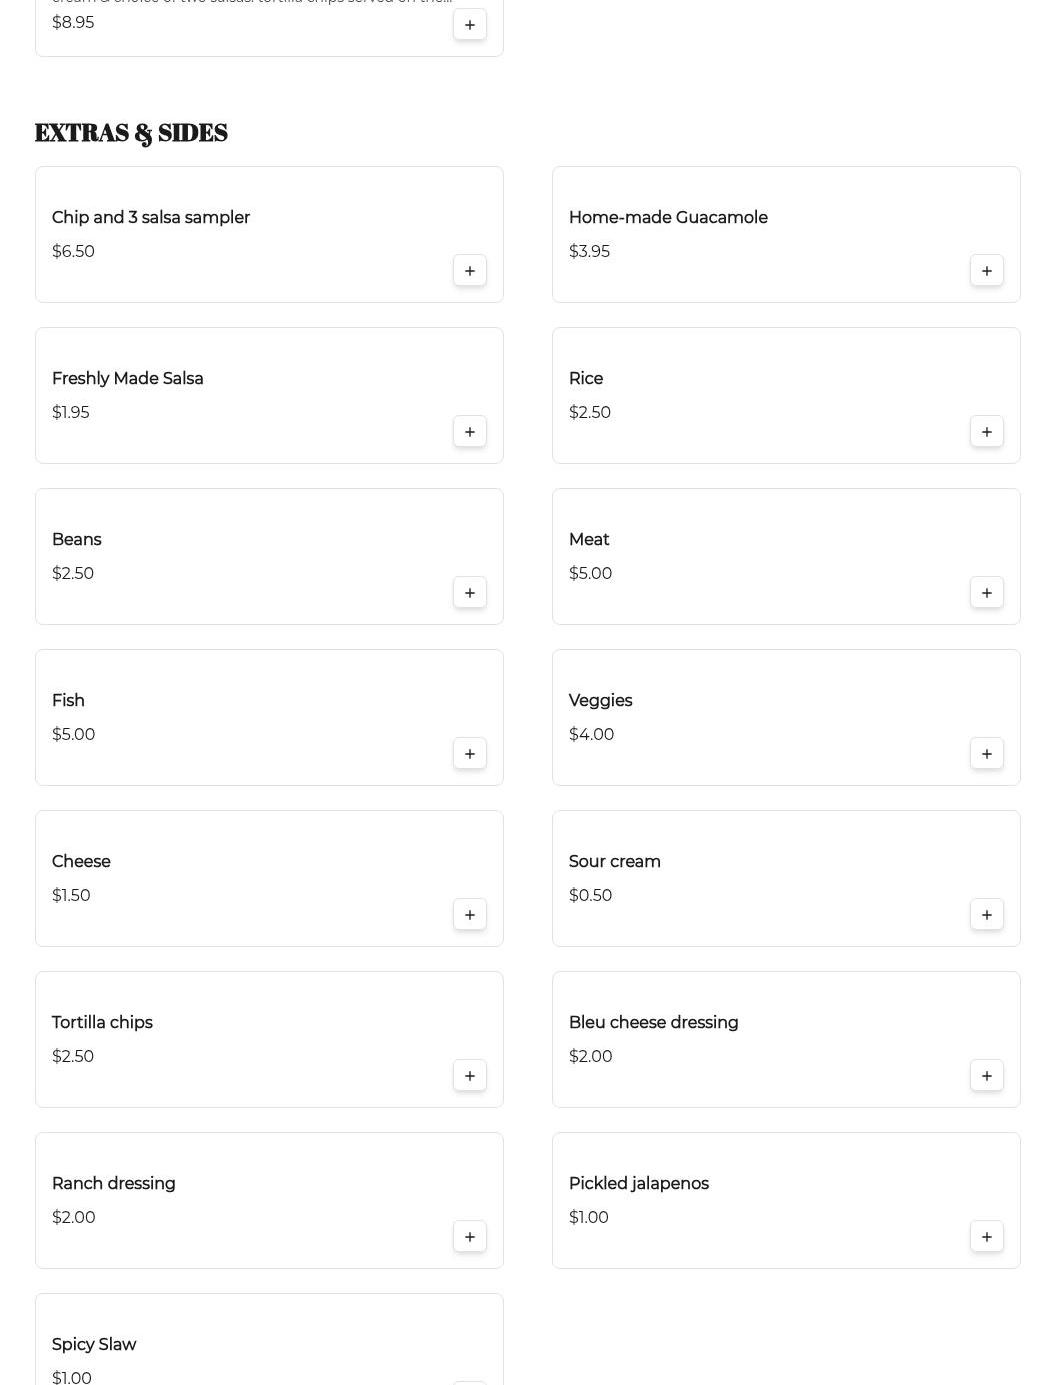Click plus icon for Veggies

tap(987, 754)
